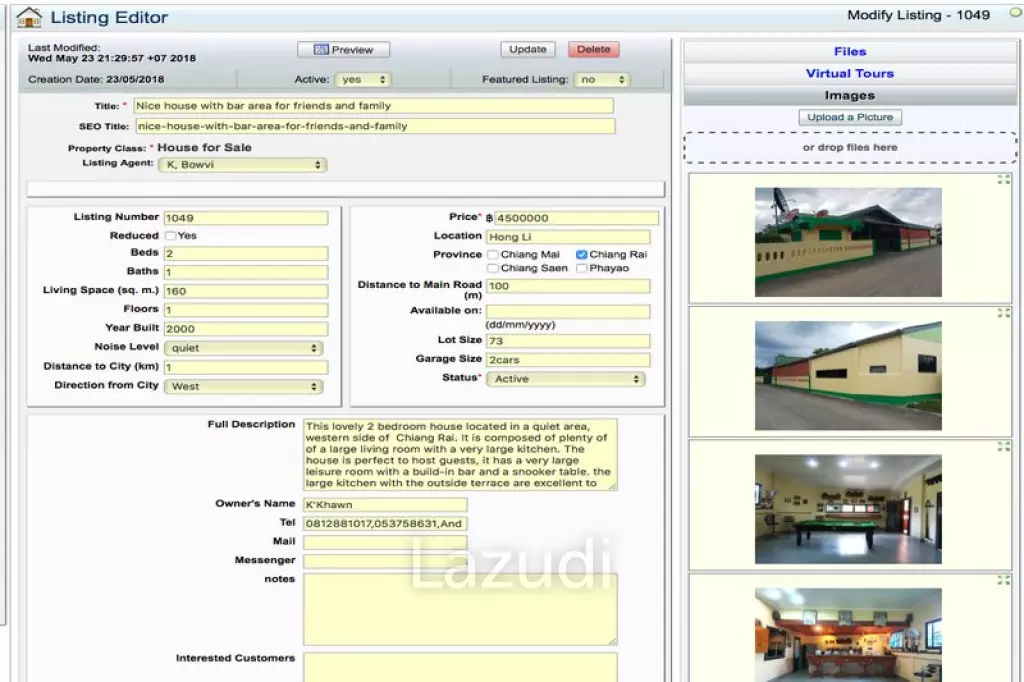Image resolution: width=1024 pixels, height=682 pixels.
Task: Click the Lot Size field
Action: (x=568, y=341)
